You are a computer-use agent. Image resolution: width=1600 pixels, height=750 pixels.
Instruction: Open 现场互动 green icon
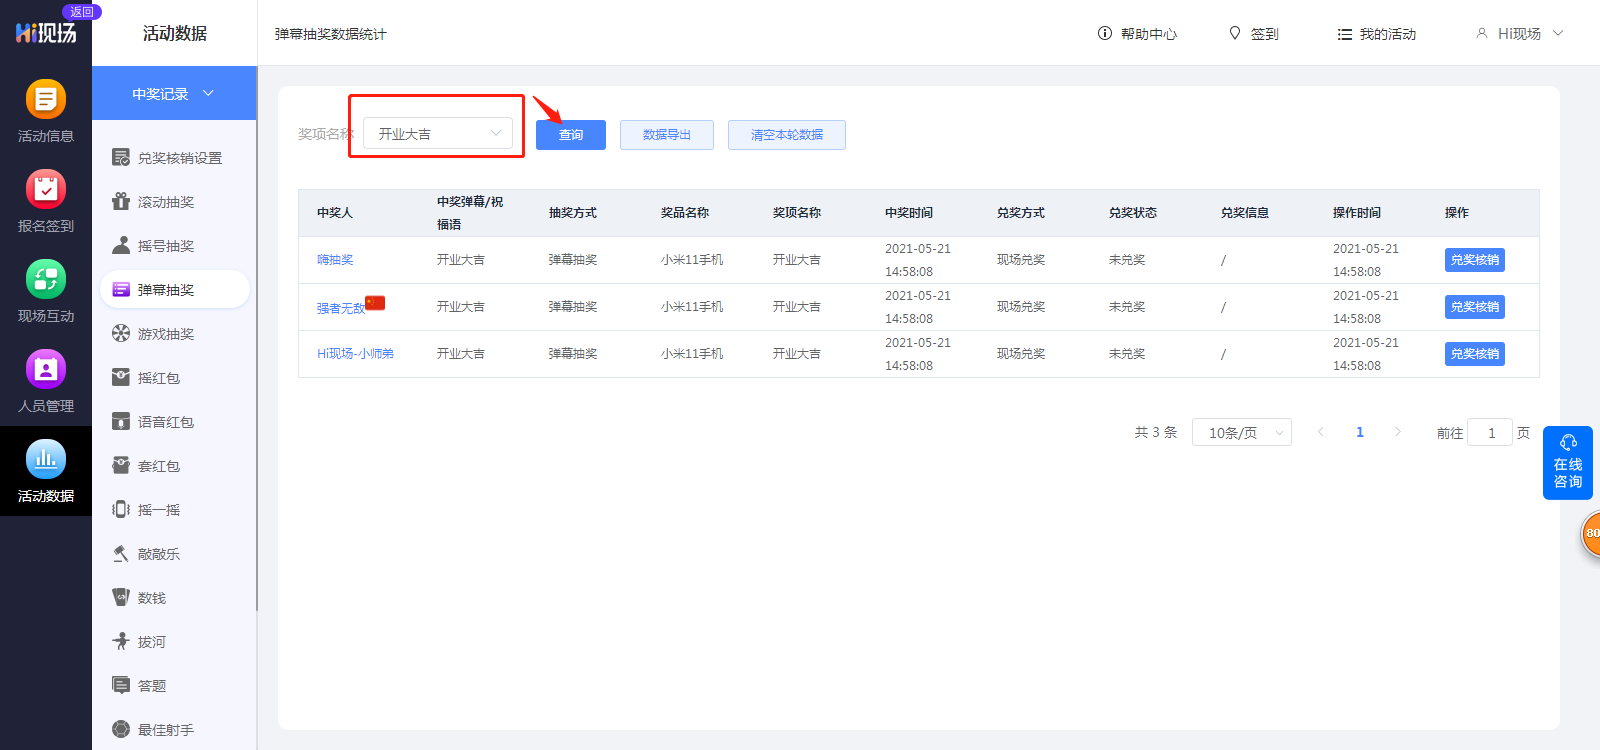(x=46, y=279)
